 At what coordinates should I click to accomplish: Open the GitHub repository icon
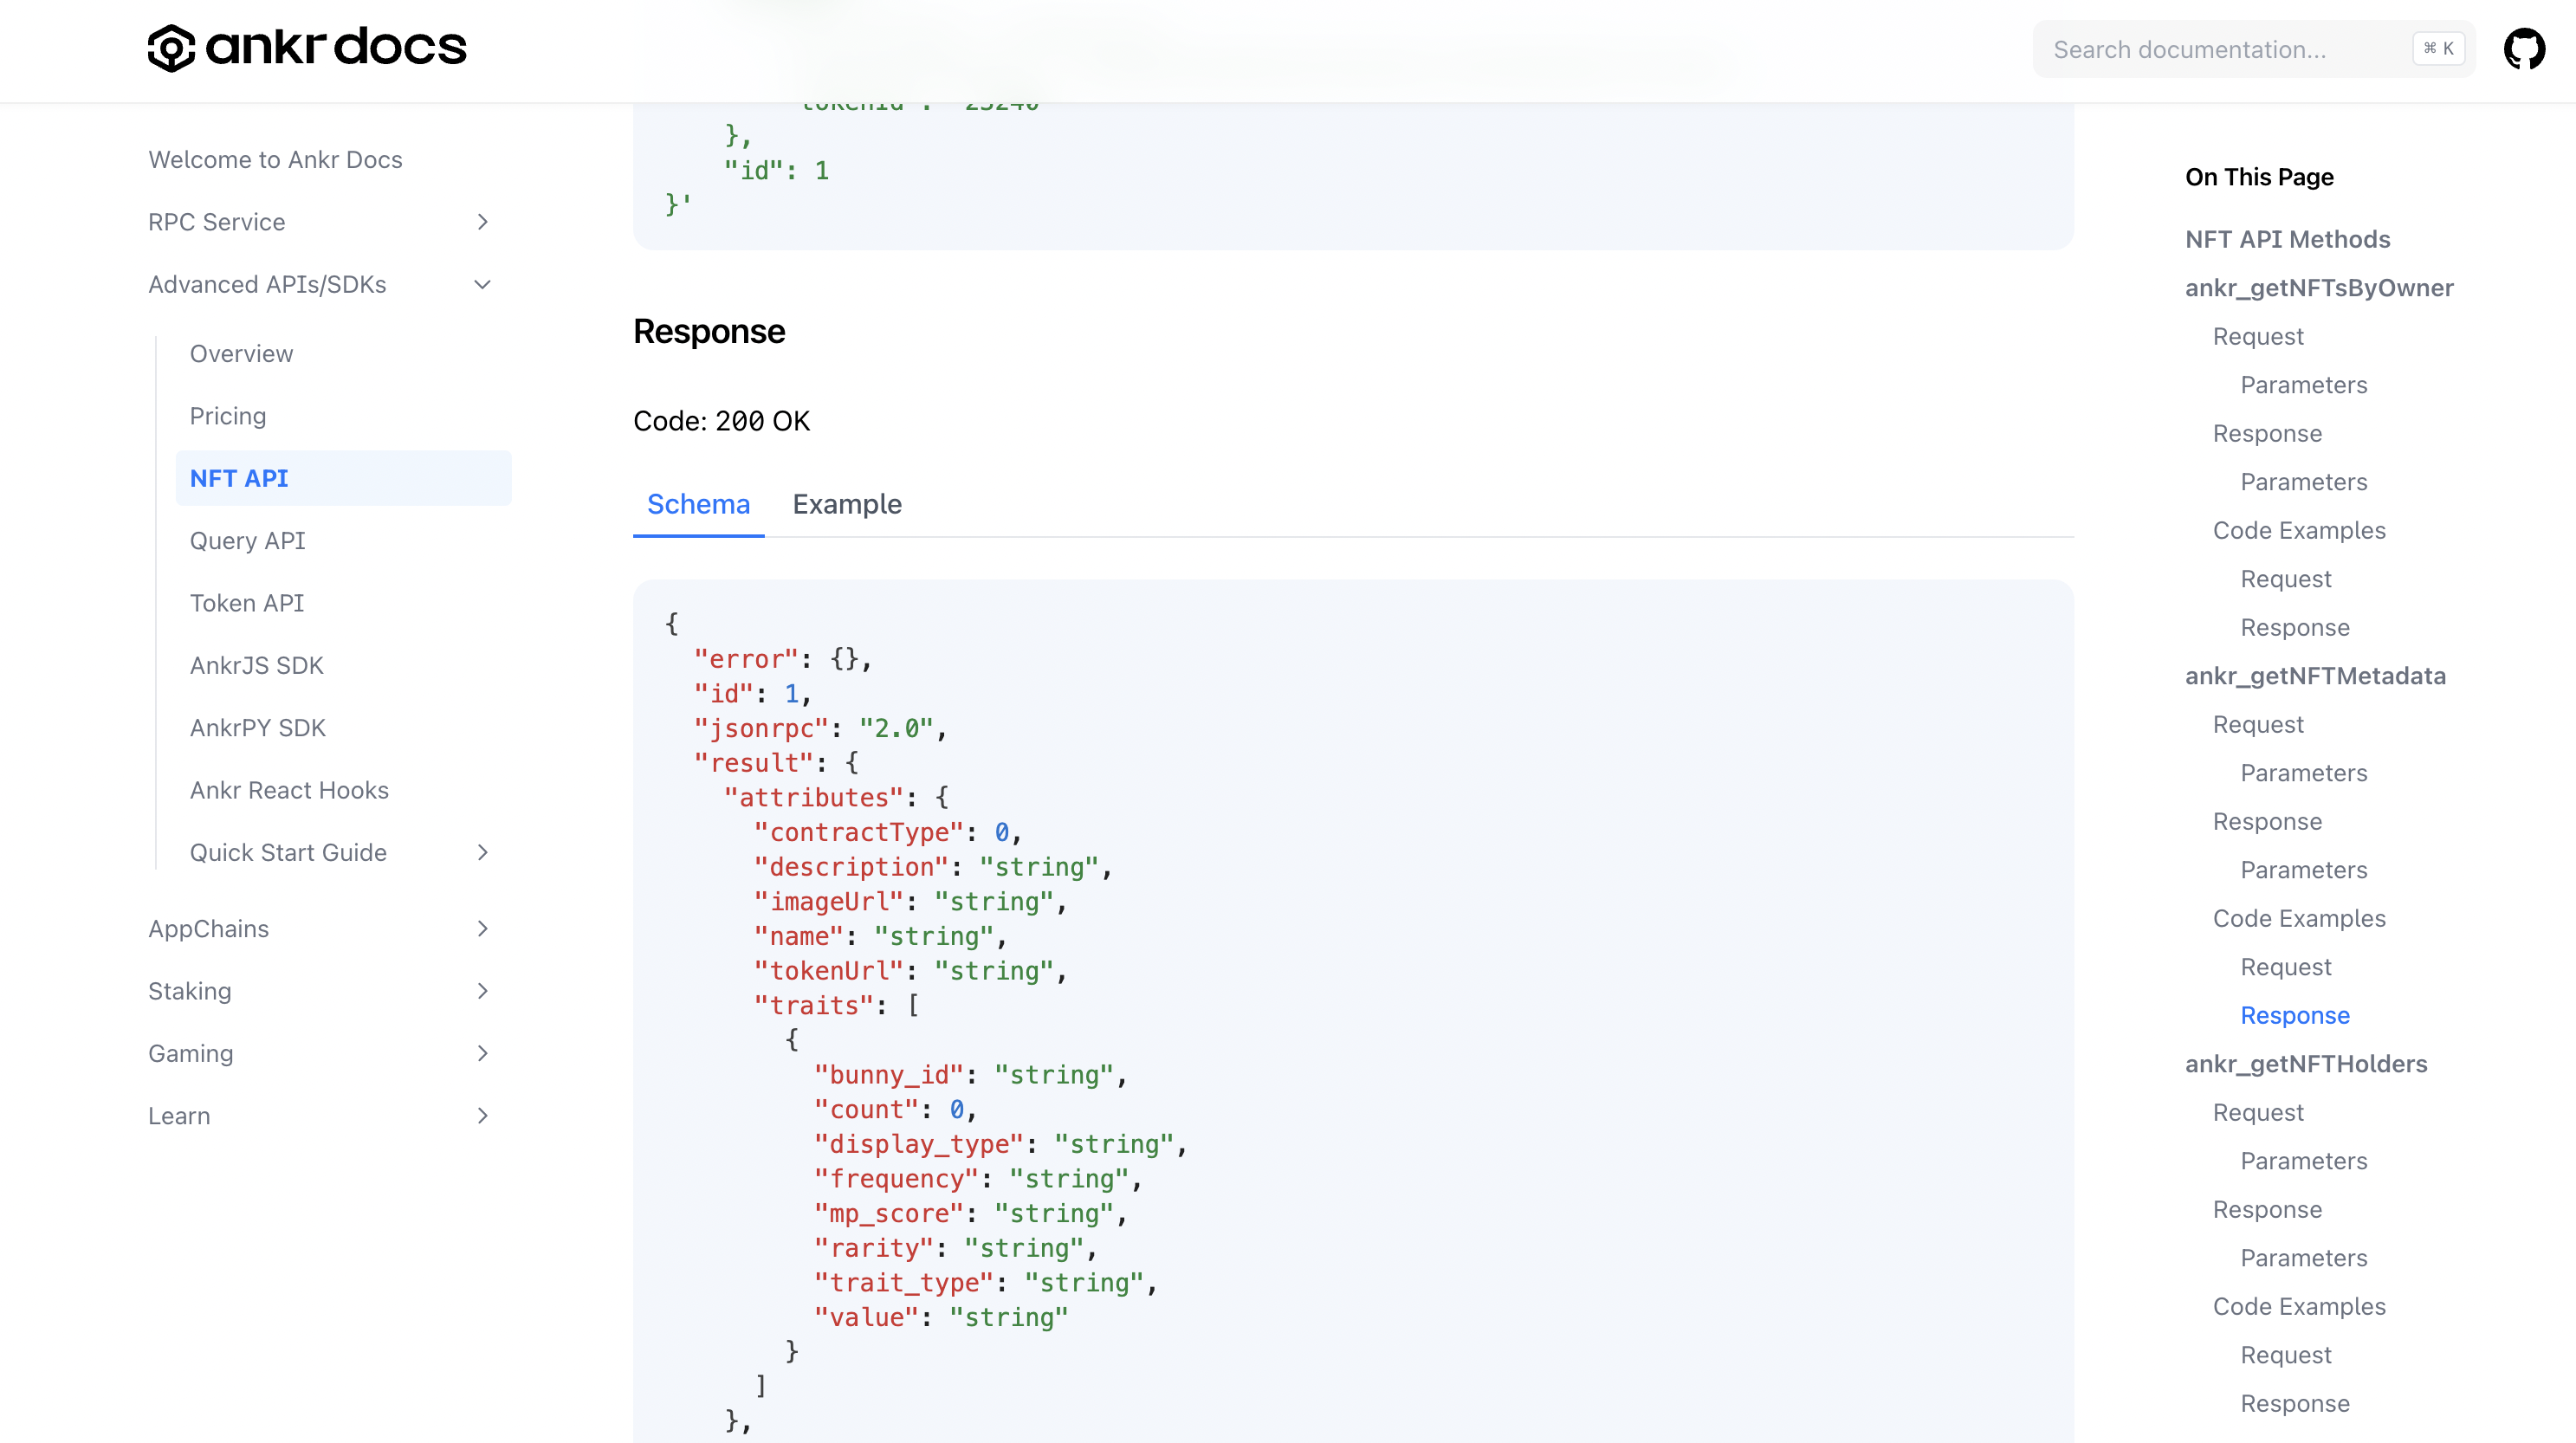click(2527, 47)
